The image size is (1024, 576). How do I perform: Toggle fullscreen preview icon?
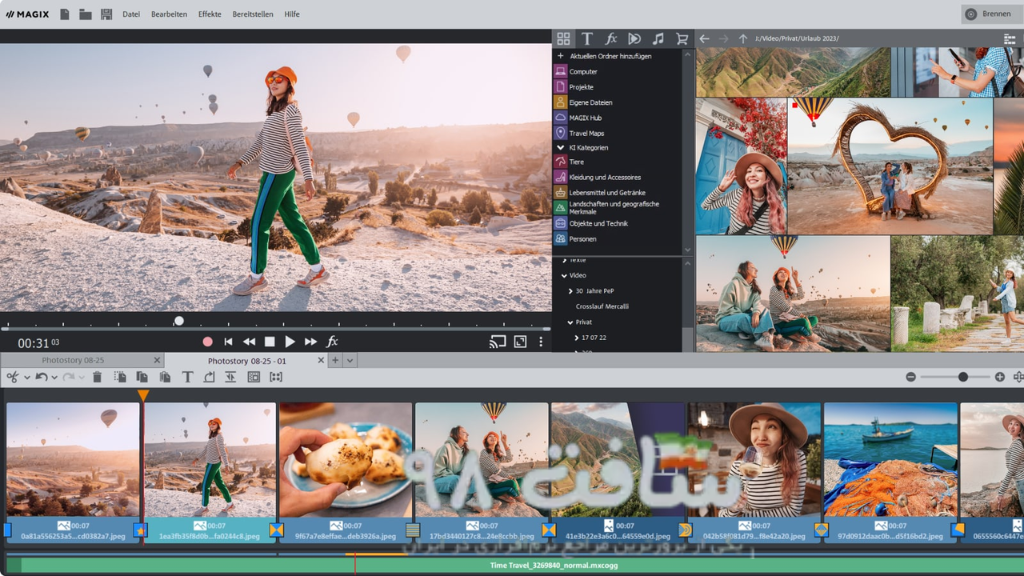[520, 342]
